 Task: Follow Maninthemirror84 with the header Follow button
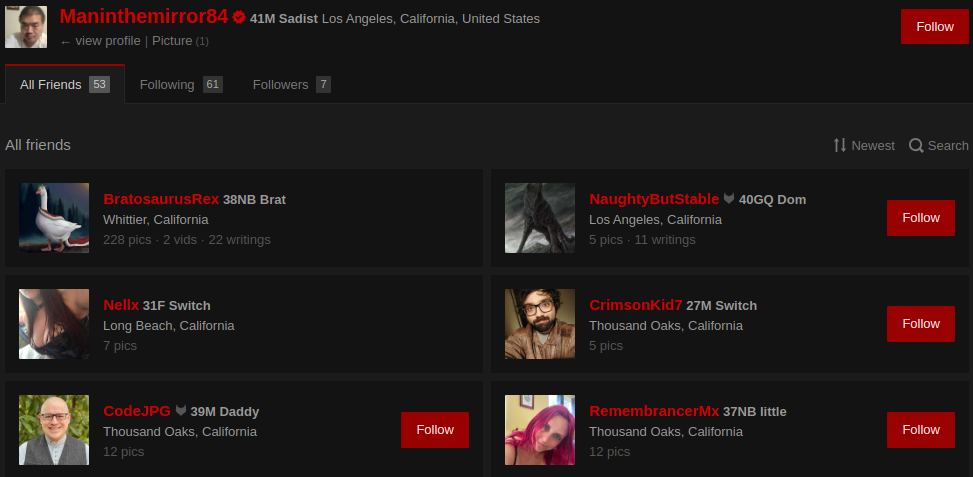(x=935, y=27)
